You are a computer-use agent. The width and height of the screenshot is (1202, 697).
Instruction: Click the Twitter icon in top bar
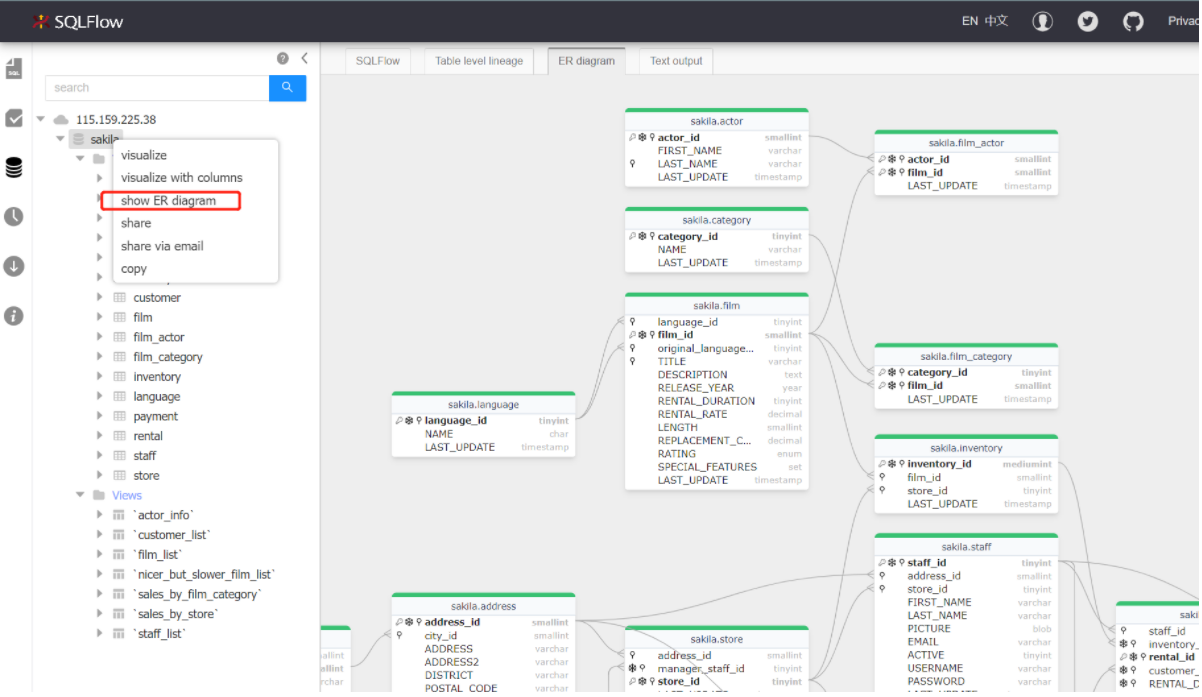pyautogui.click(x=1087, y=20)
